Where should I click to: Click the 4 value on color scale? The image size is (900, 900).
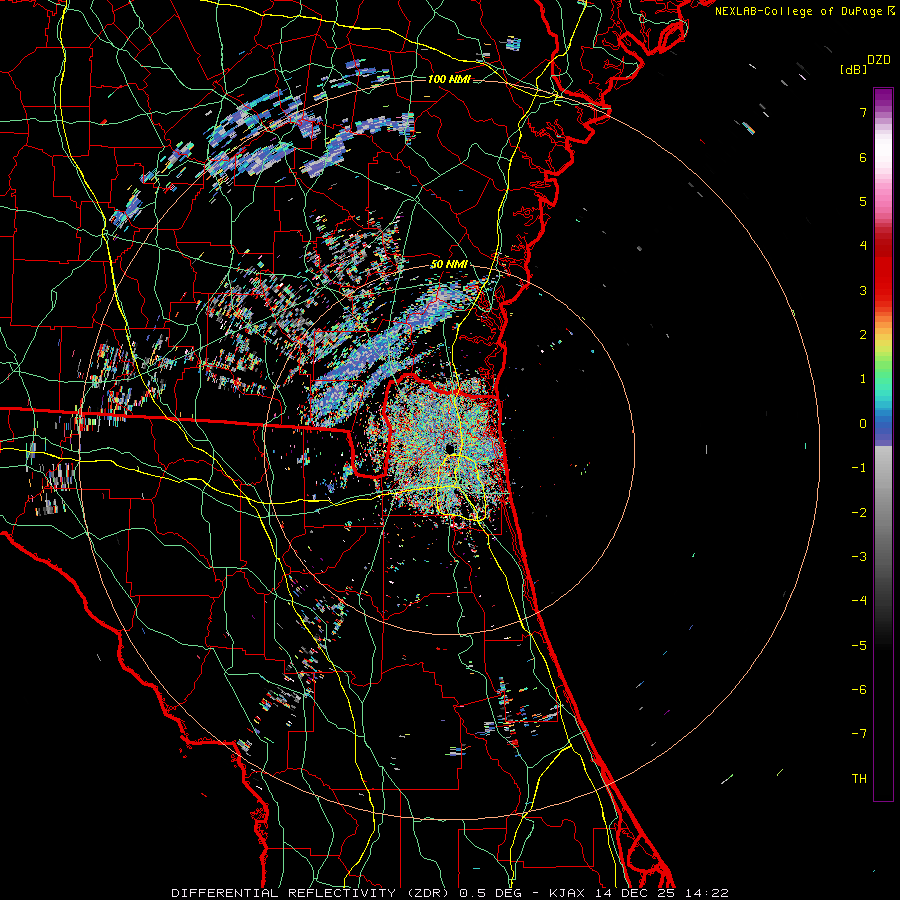863,246
